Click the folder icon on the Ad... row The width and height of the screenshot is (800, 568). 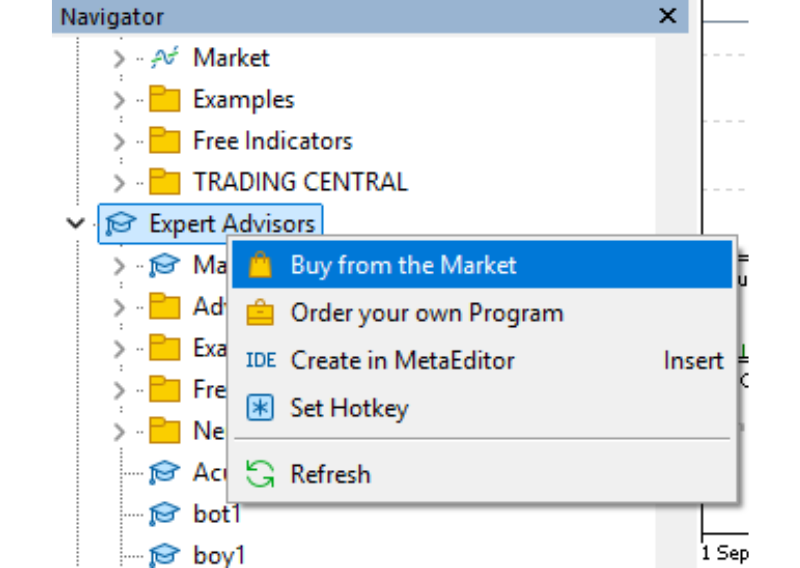(165, 306)
